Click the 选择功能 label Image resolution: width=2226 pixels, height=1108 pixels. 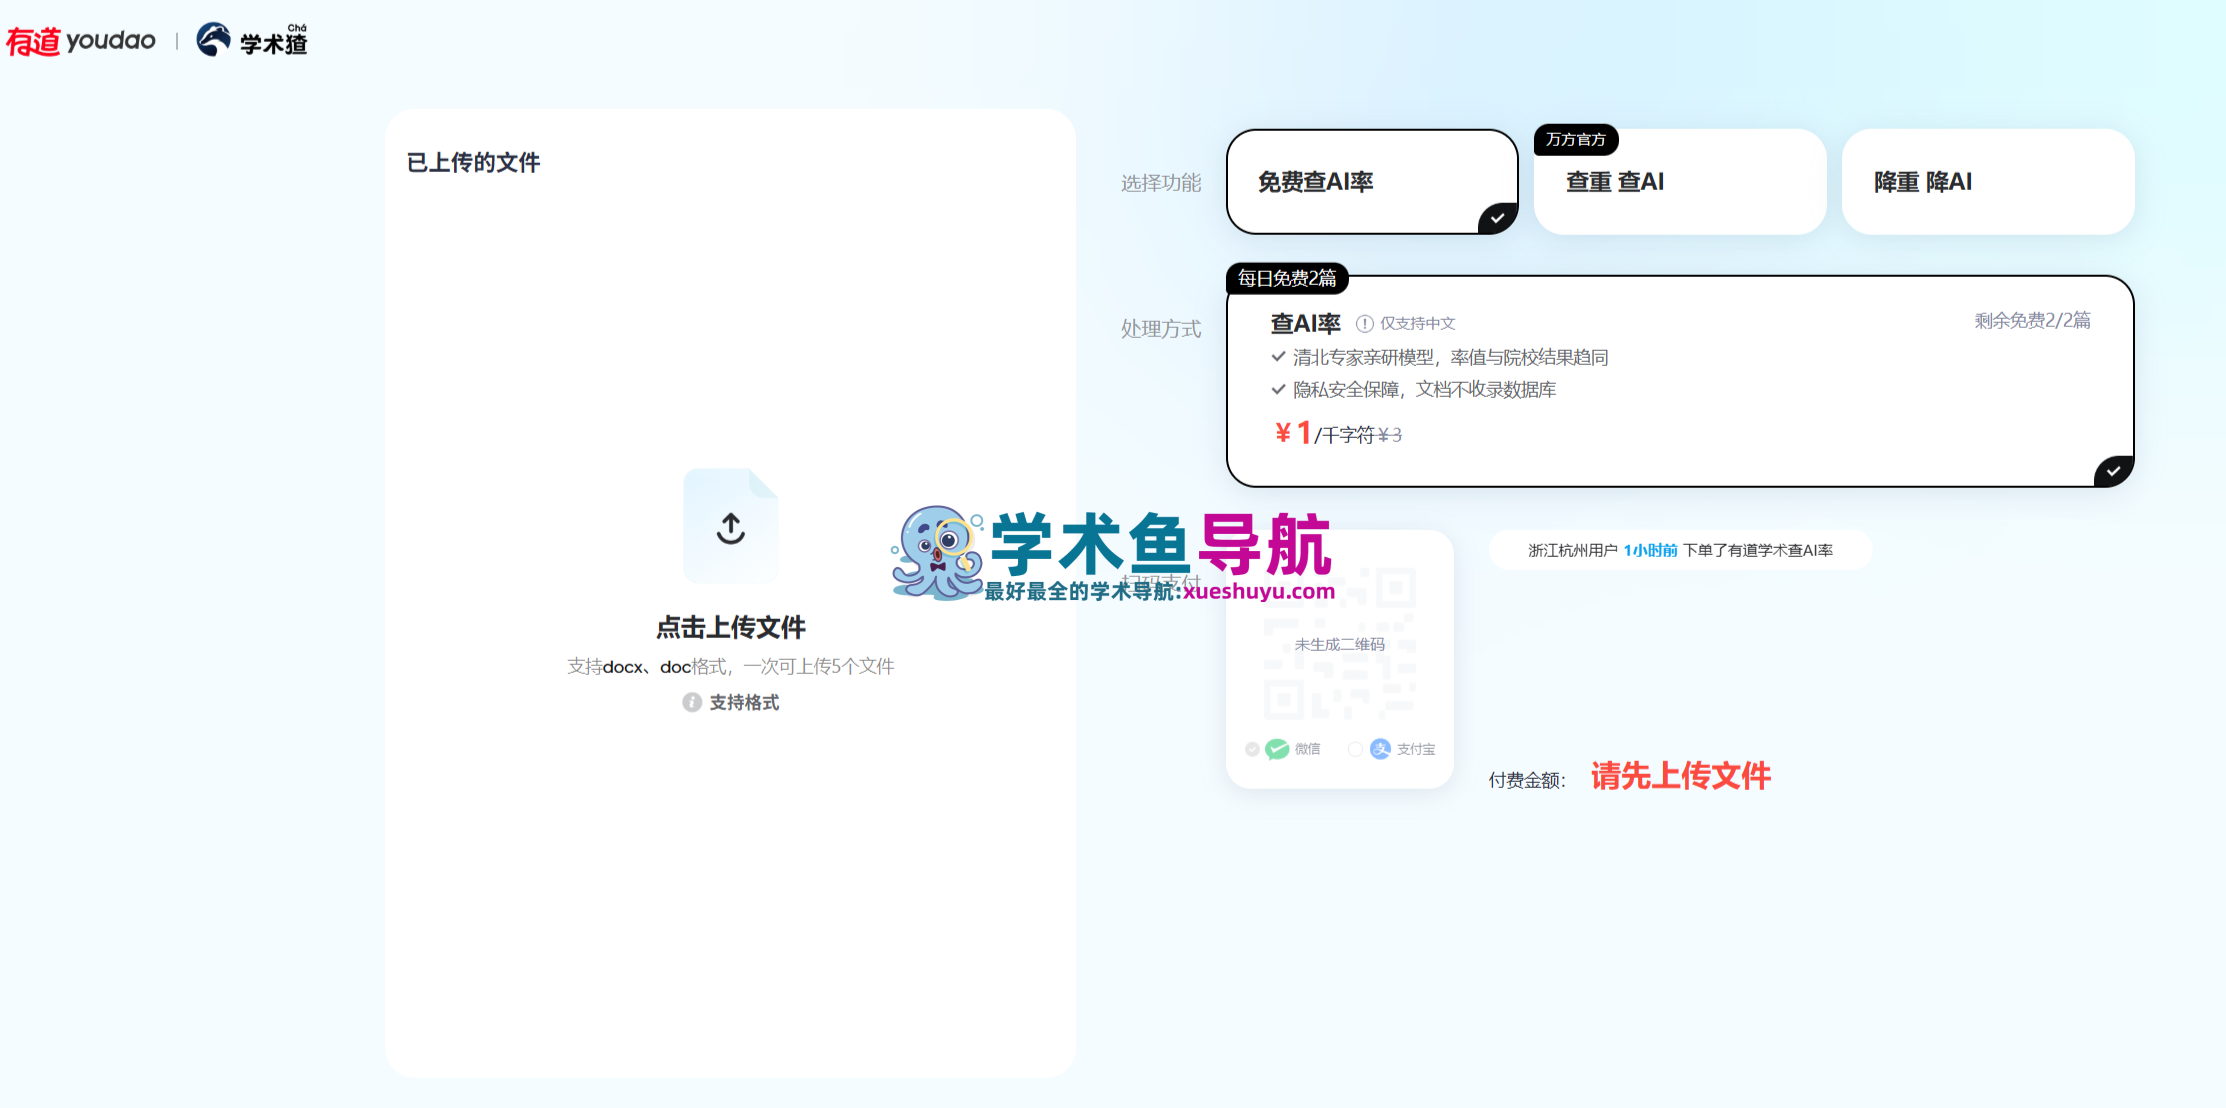click(x=1161, y=183)
